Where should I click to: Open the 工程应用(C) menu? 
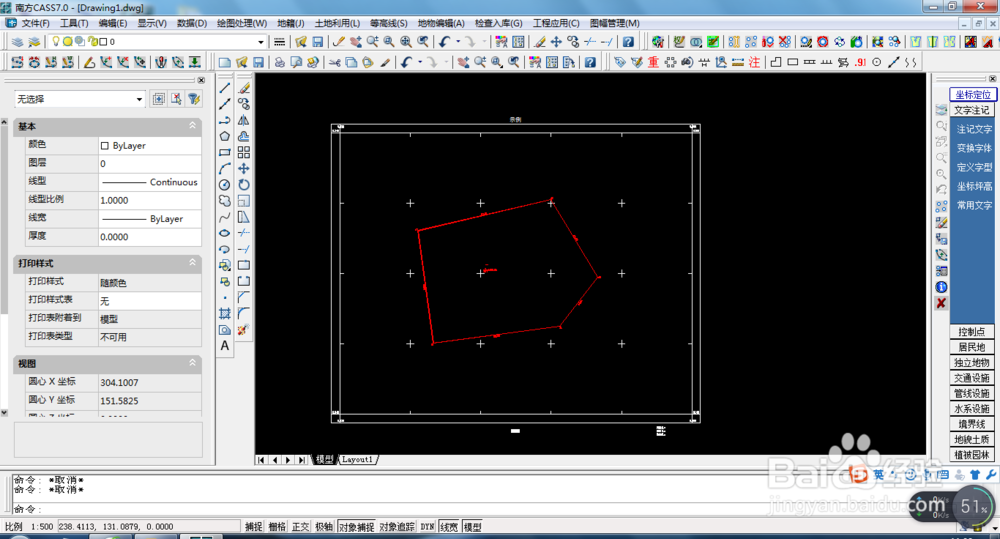(x=556, y=23)
